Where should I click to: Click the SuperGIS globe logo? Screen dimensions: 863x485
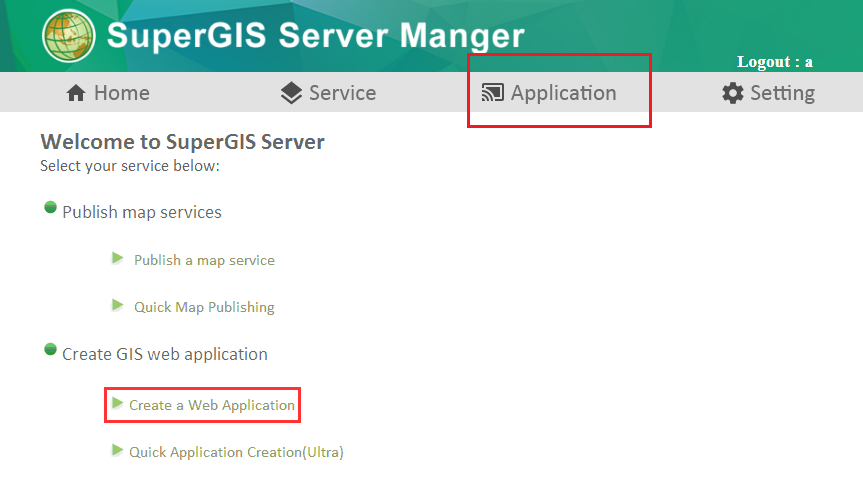click(x=68, y=36)
